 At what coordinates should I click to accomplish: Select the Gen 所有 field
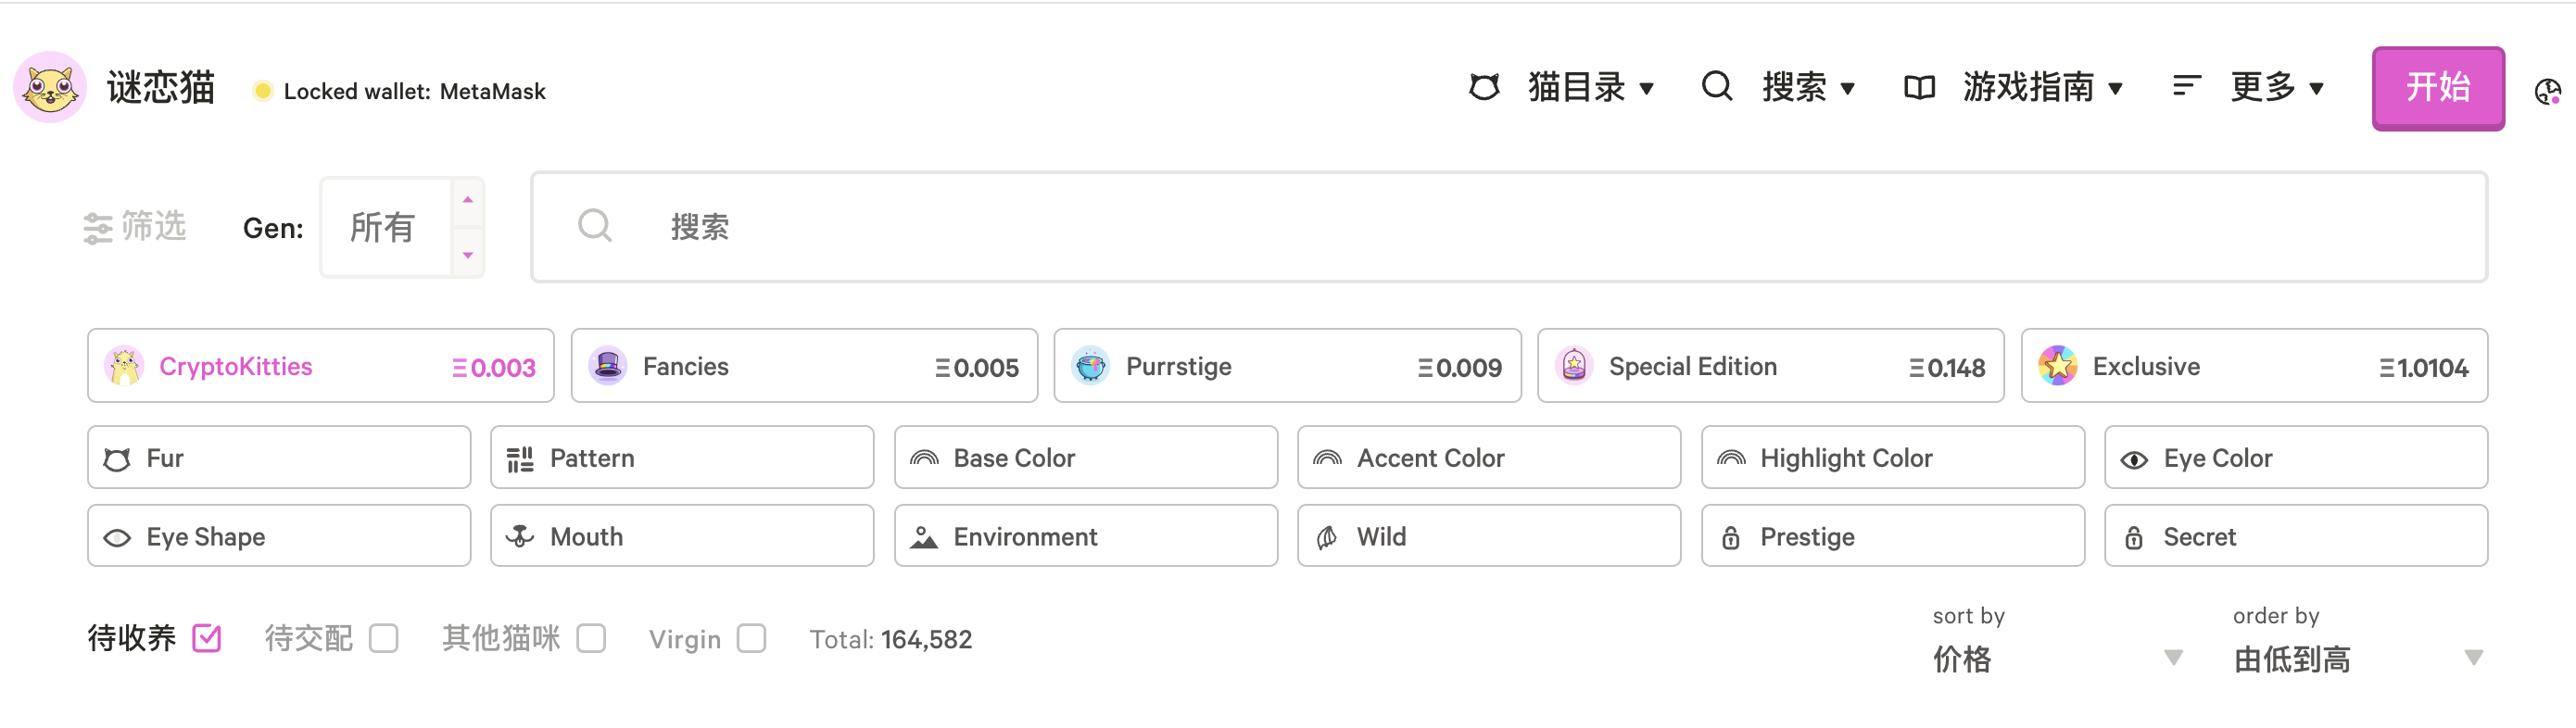tap(385, 228)
